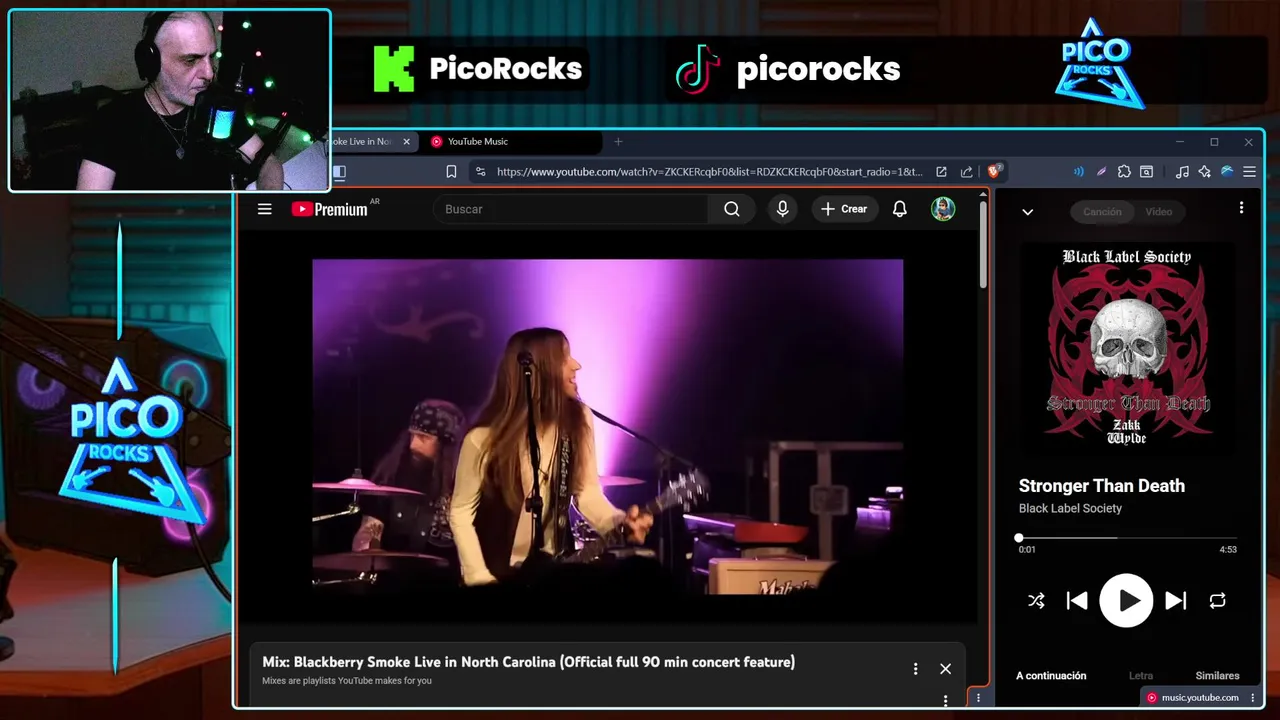
Task: Click the YouTube page vertical scrollbar
Action: 984,245
